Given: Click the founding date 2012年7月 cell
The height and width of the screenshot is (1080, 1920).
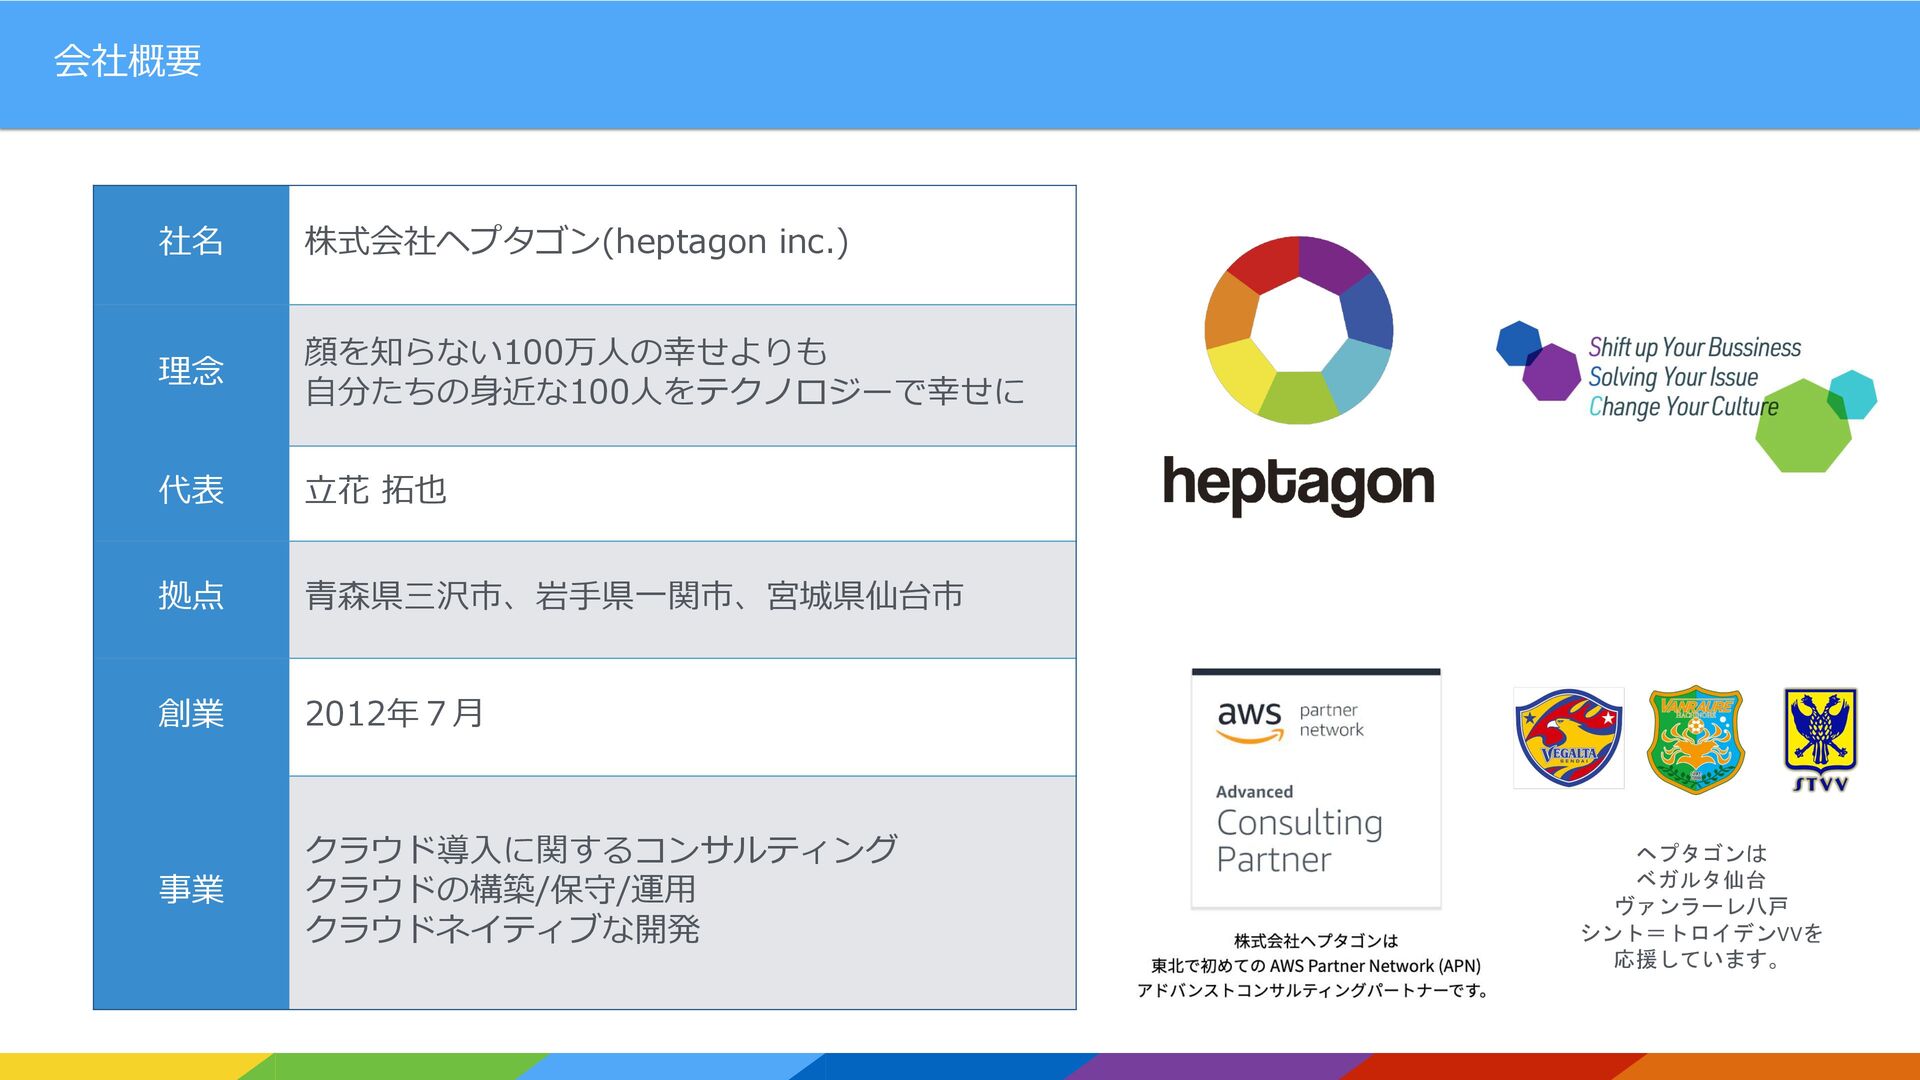Looking at the screenshot, I should [394, 714].
